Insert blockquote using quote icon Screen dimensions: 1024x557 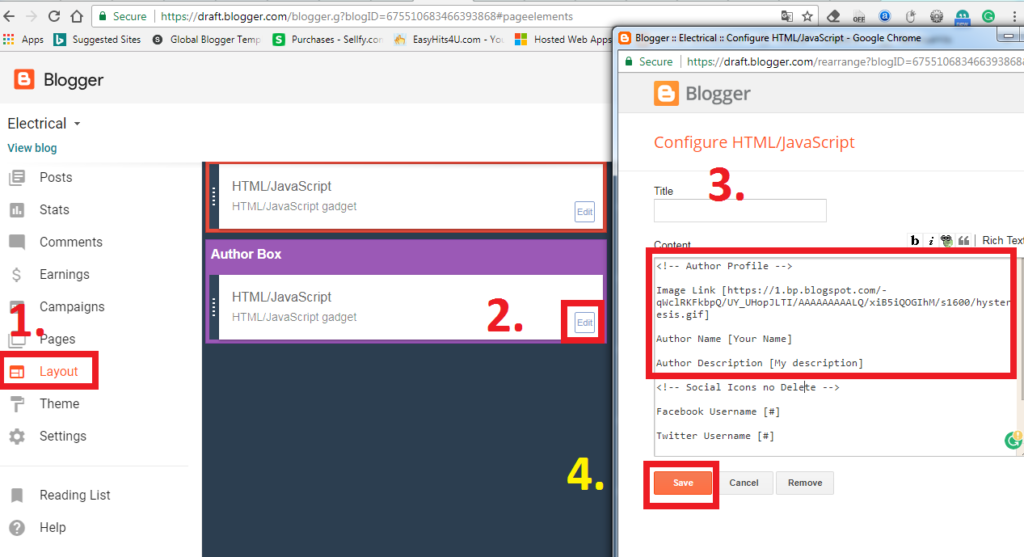click(x=964, y=241)
